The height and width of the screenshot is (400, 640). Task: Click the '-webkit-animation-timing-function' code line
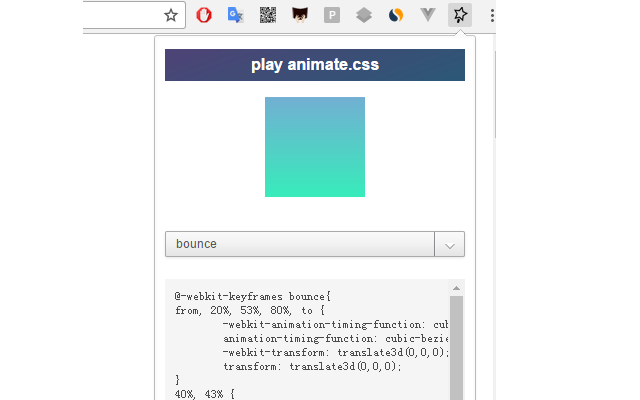pos(335,324)
